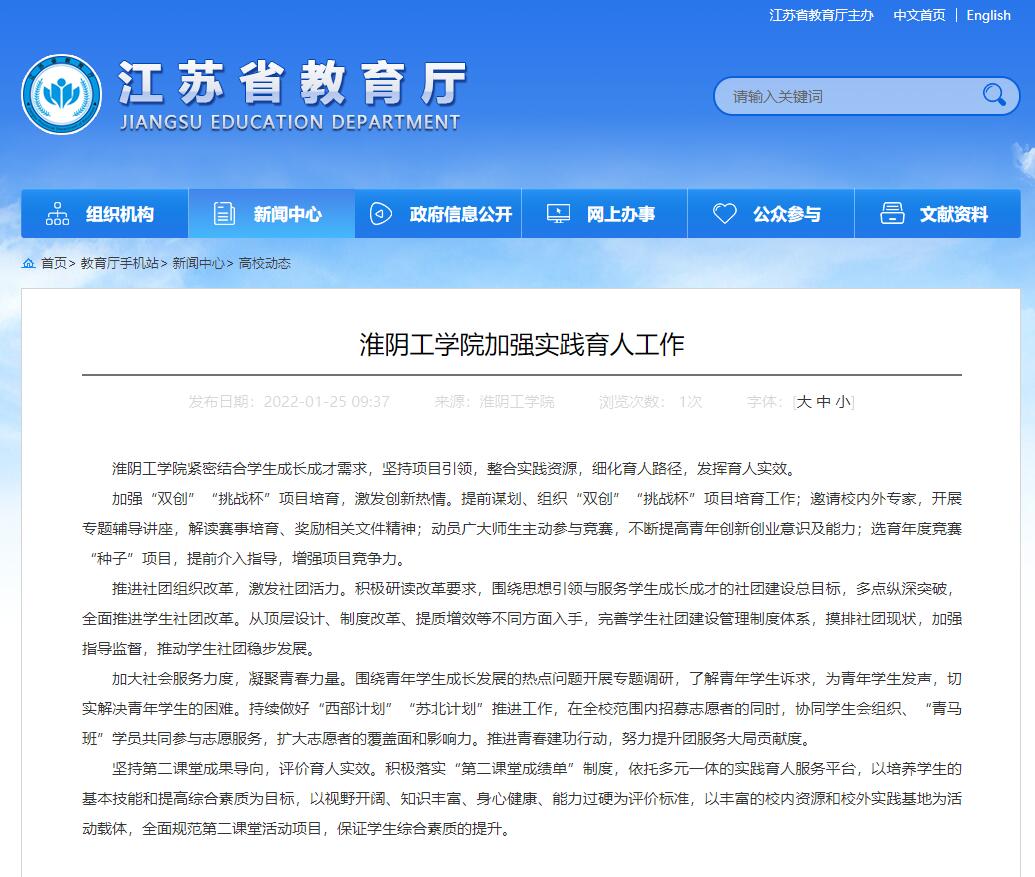This screenshot has height=877, width=1035.
Task: Open the 中文首页 link
Action: [919, 15]
